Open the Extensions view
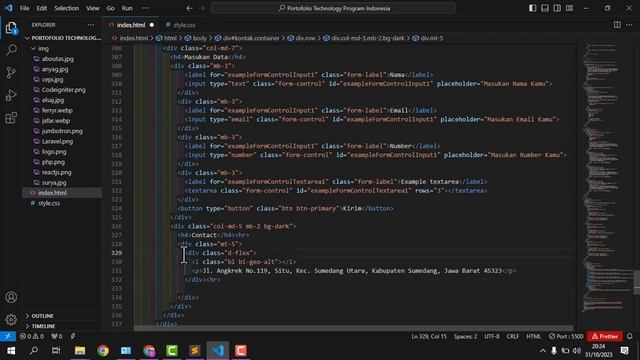This screenshot has width=640, height=360. pyautogui.click(x=11, y=118)
